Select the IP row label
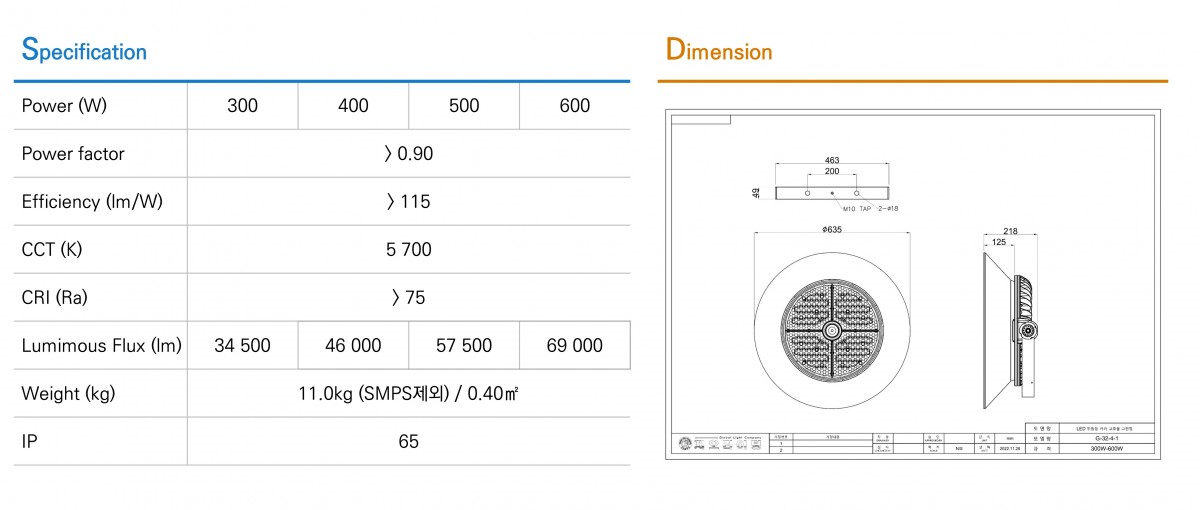1200x510 pixels. tap(29, 442)
